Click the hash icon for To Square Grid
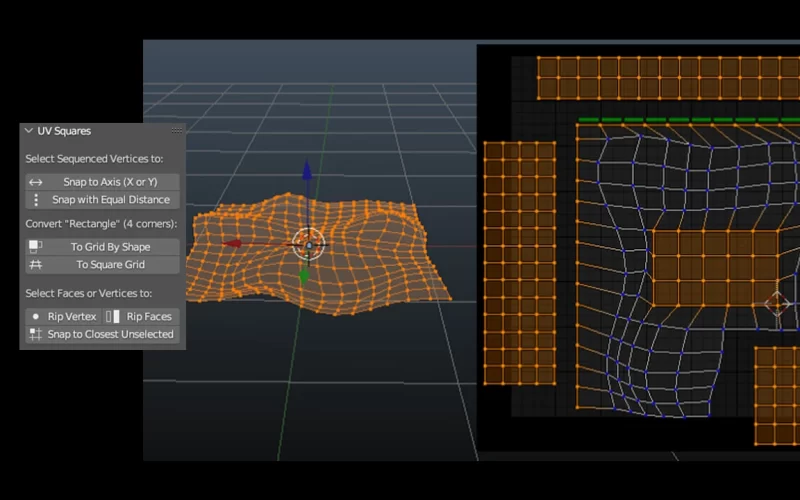The height and width of the screenshot is (500, 800). pyautogui.click(x=36, y=265)
